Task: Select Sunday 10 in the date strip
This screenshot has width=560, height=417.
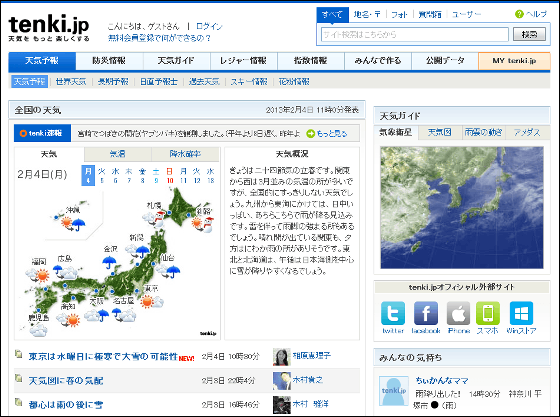Action: coord(170,176)
